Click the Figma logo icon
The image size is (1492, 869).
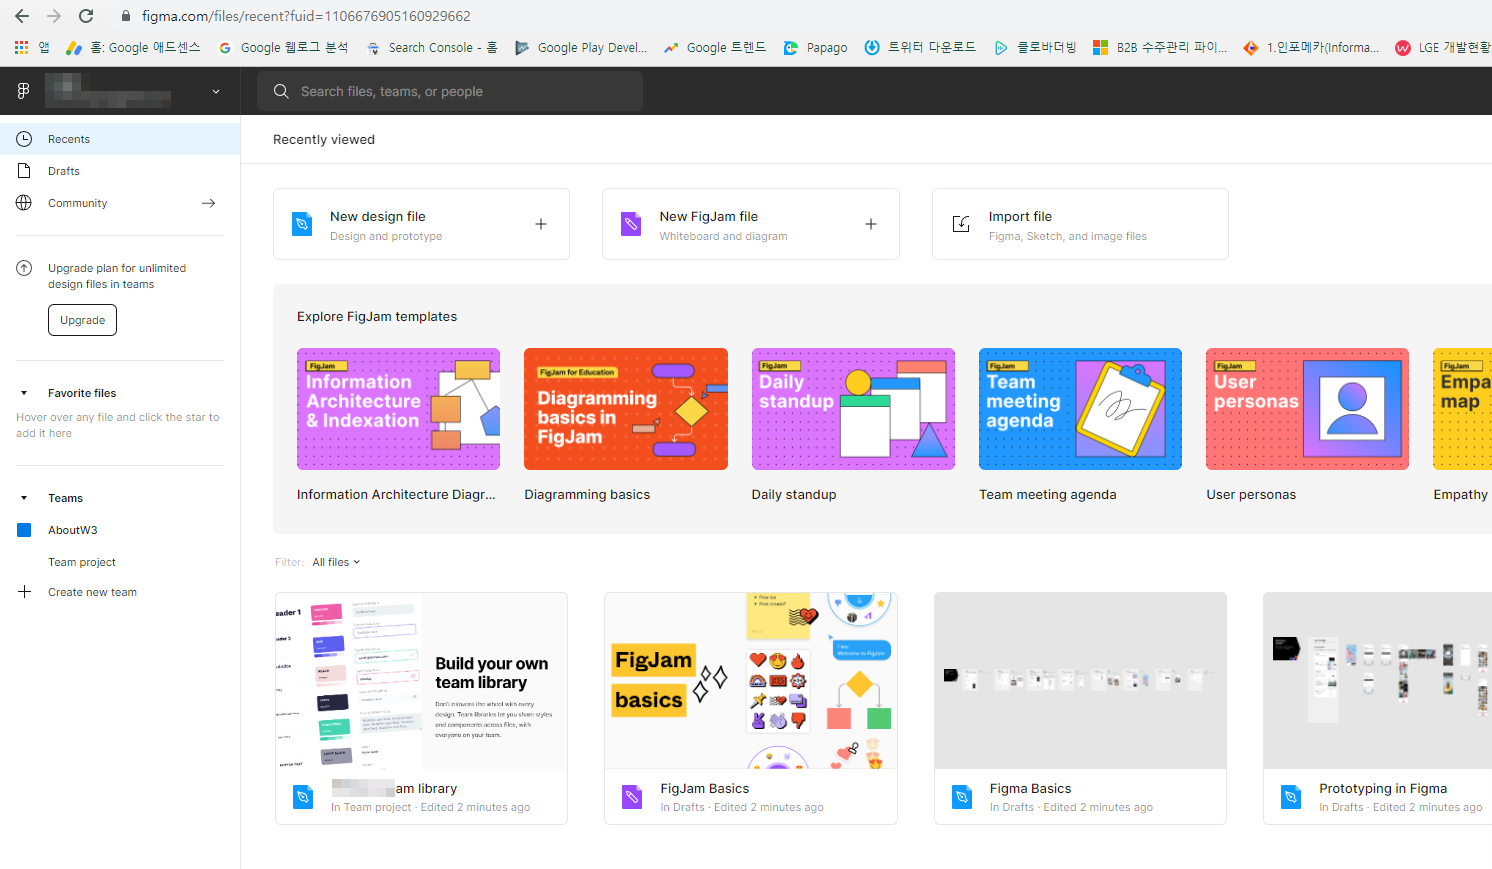tap(23, 91)
